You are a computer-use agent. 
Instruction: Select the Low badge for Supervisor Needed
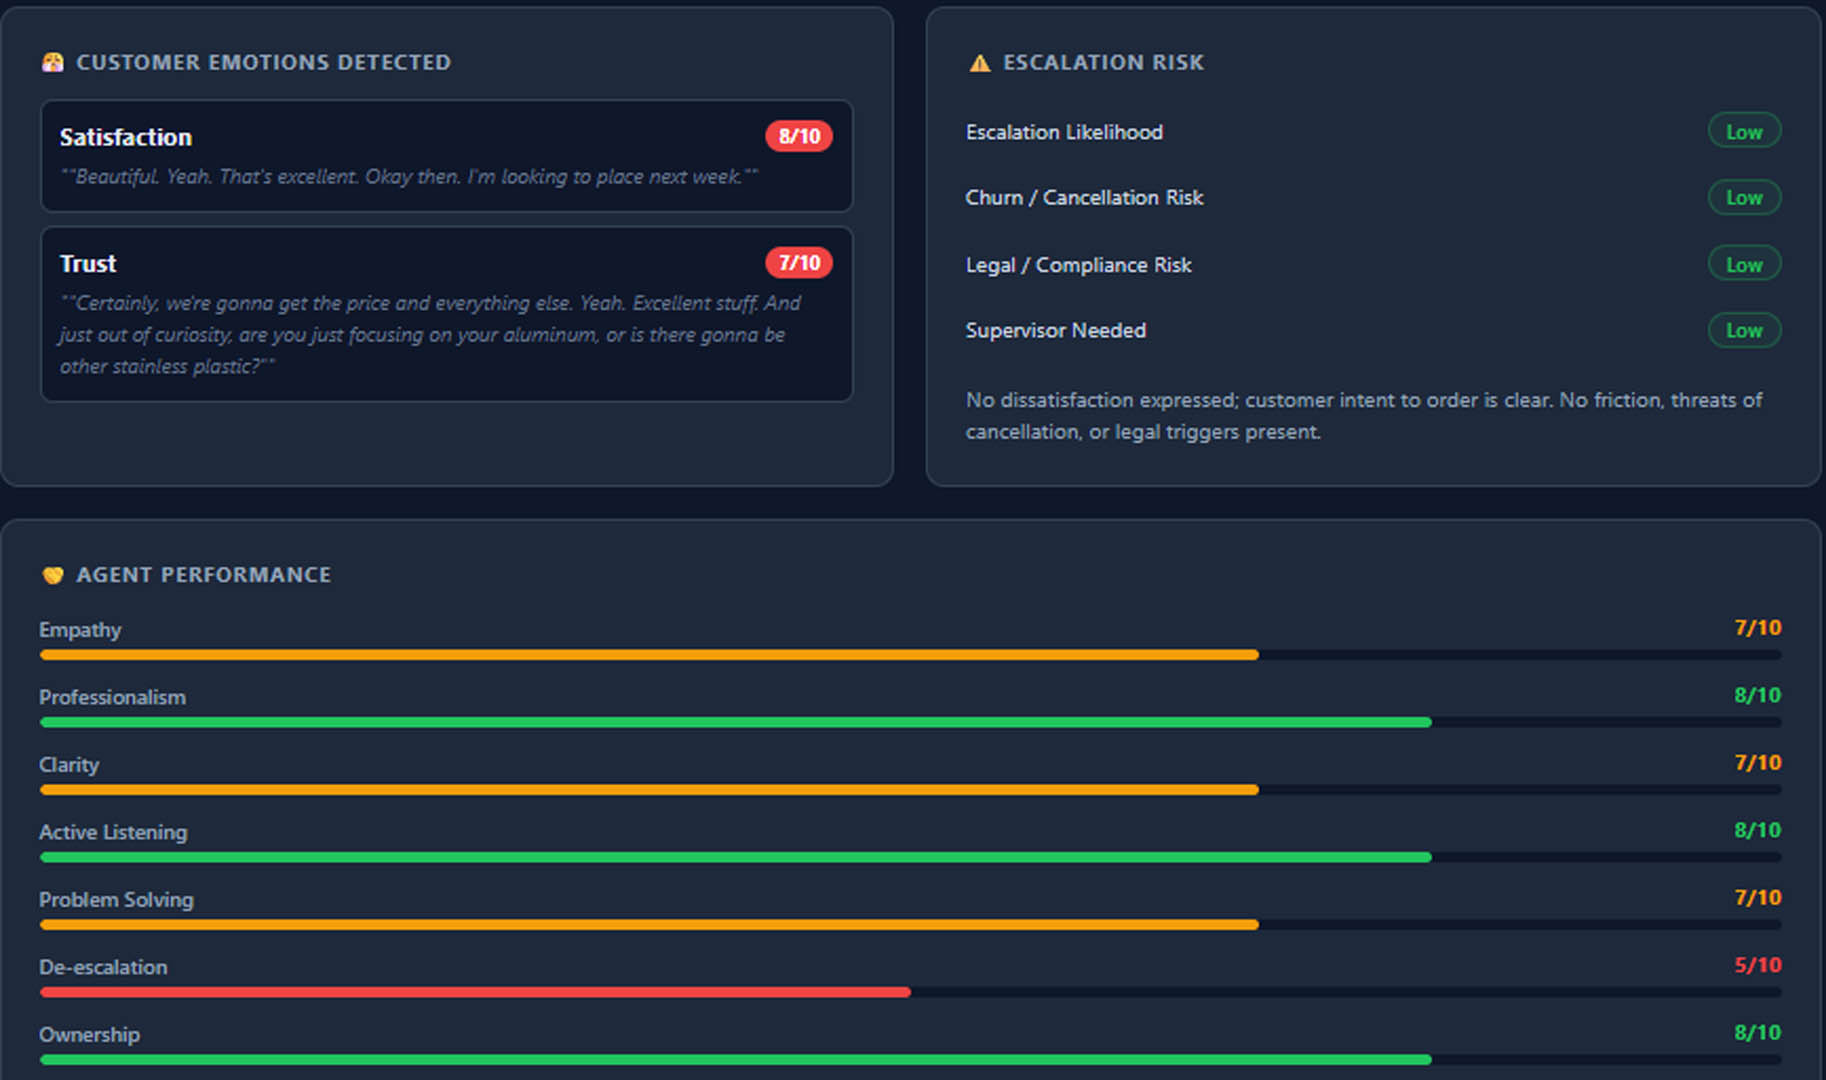tap(1744, 330)
